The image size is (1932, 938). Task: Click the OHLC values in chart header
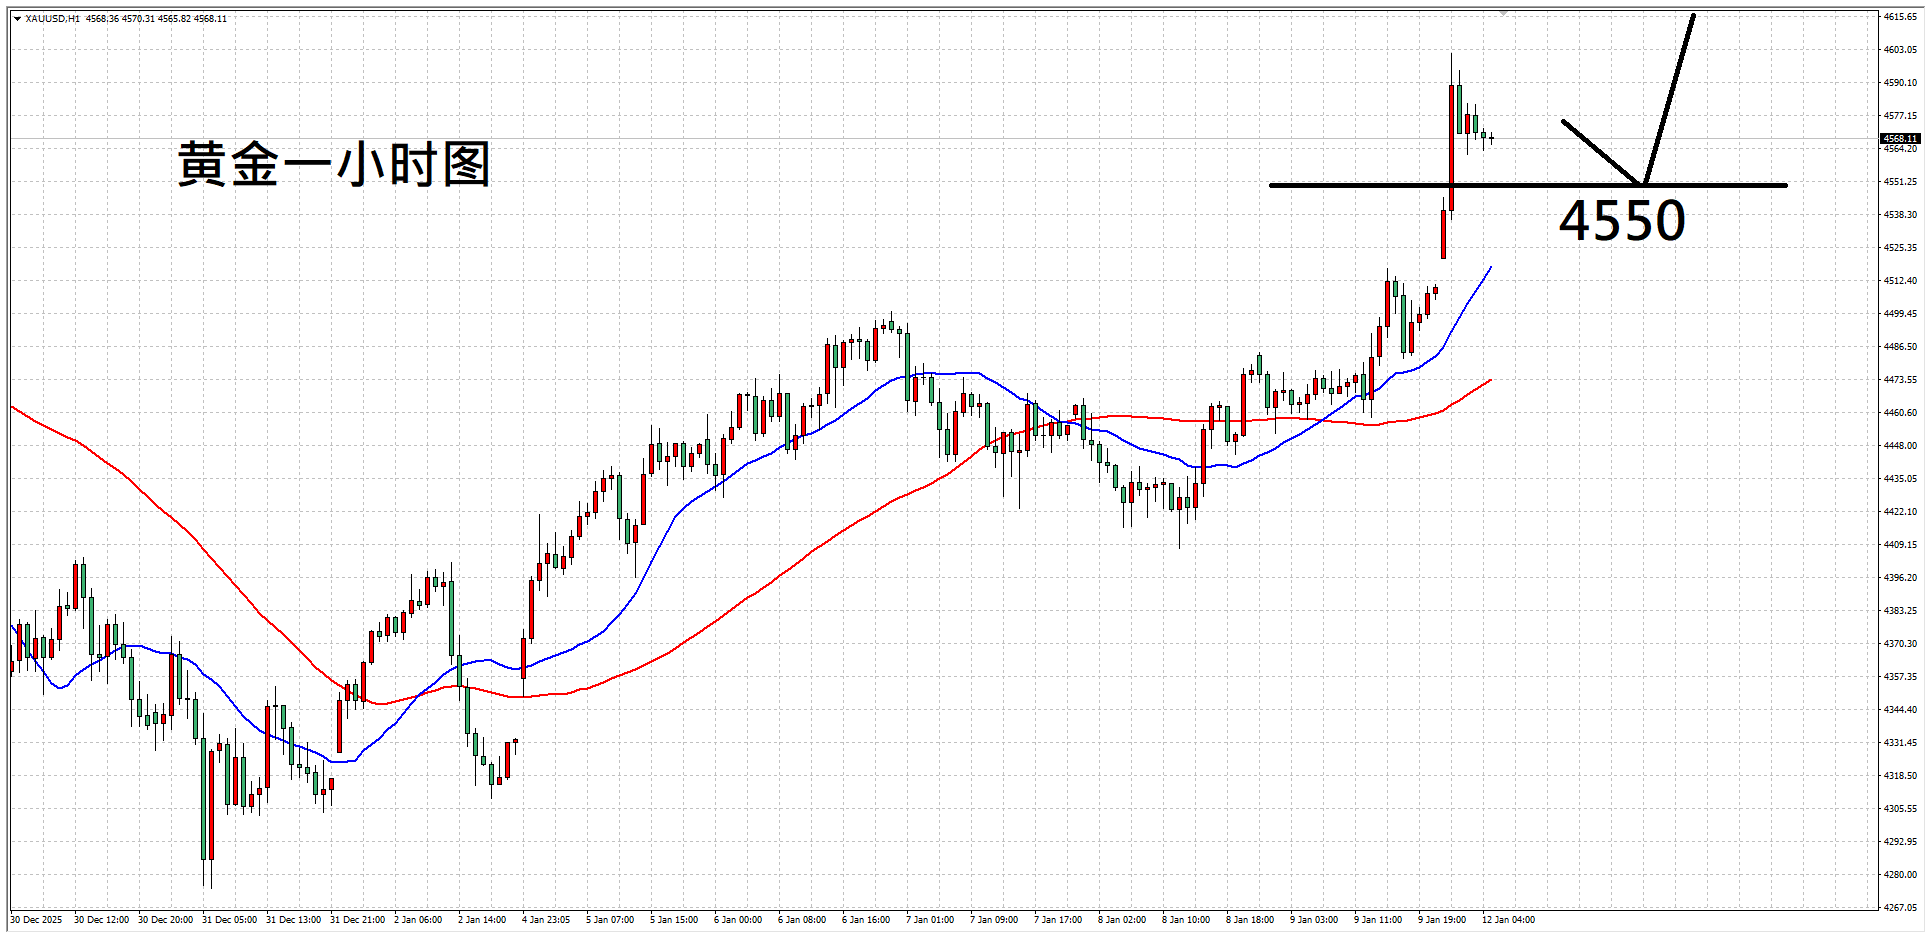(x=156, y=19)
